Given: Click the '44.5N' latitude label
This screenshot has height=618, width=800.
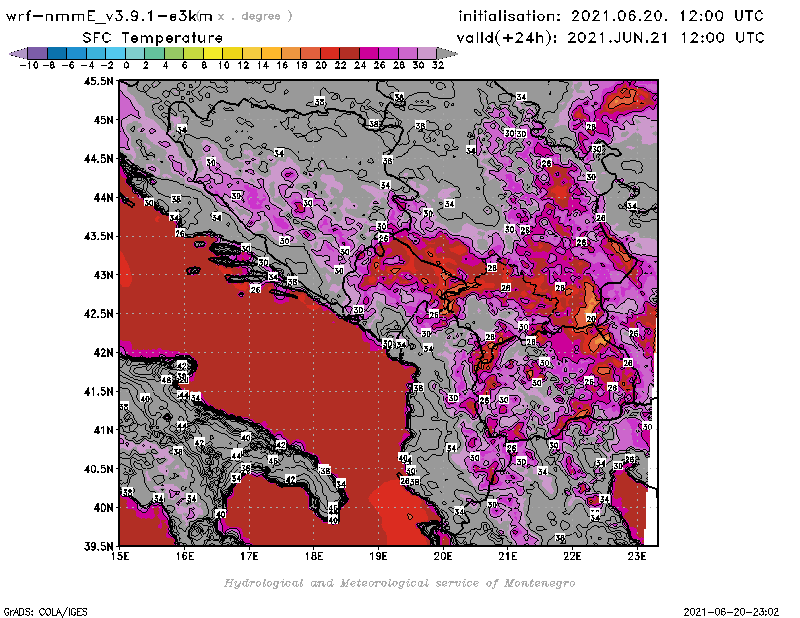Looking at the screenshot, I should pos(98,158).
